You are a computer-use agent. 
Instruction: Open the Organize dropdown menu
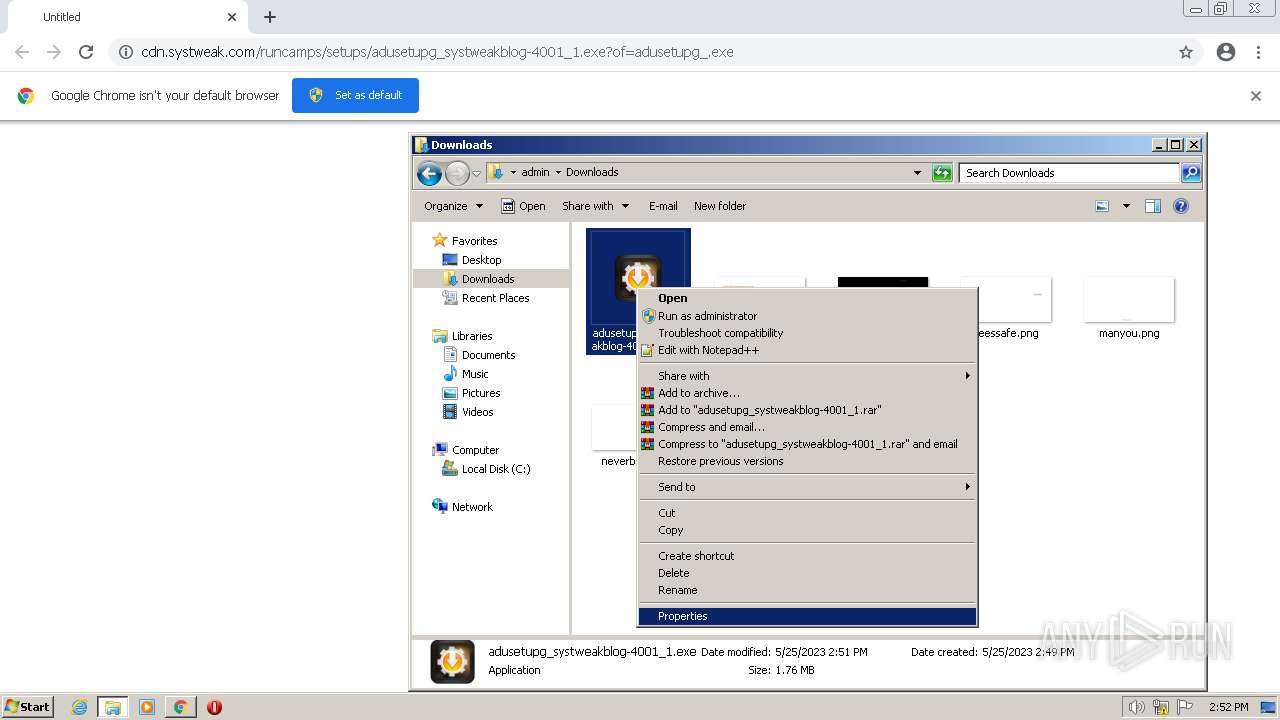pos(453,206)
